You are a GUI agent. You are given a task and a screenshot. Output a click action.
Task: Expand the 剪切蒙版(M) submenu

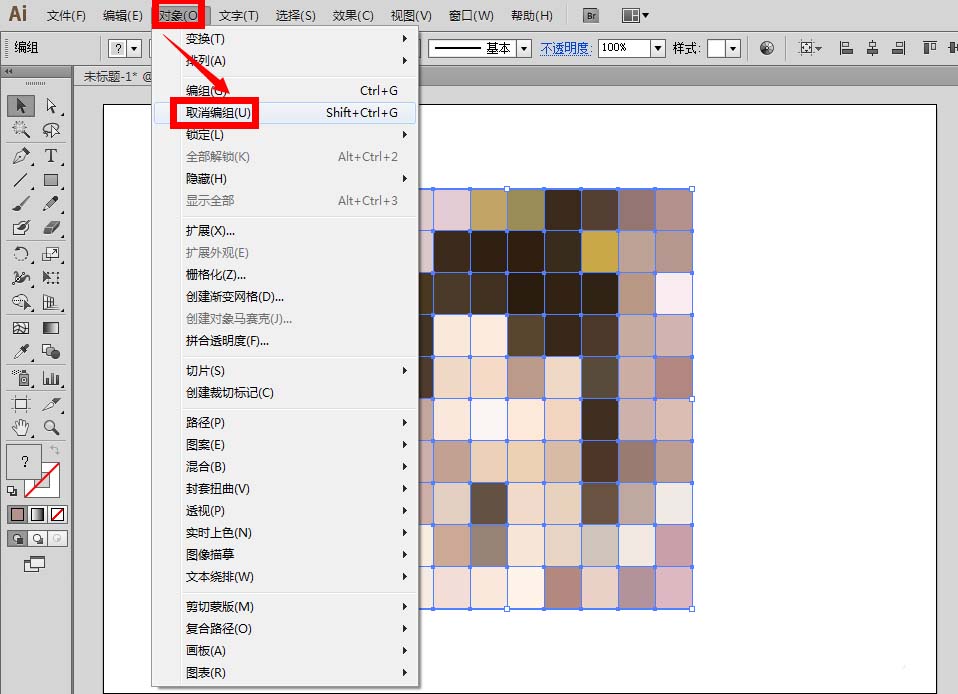[x=285, y=607]
